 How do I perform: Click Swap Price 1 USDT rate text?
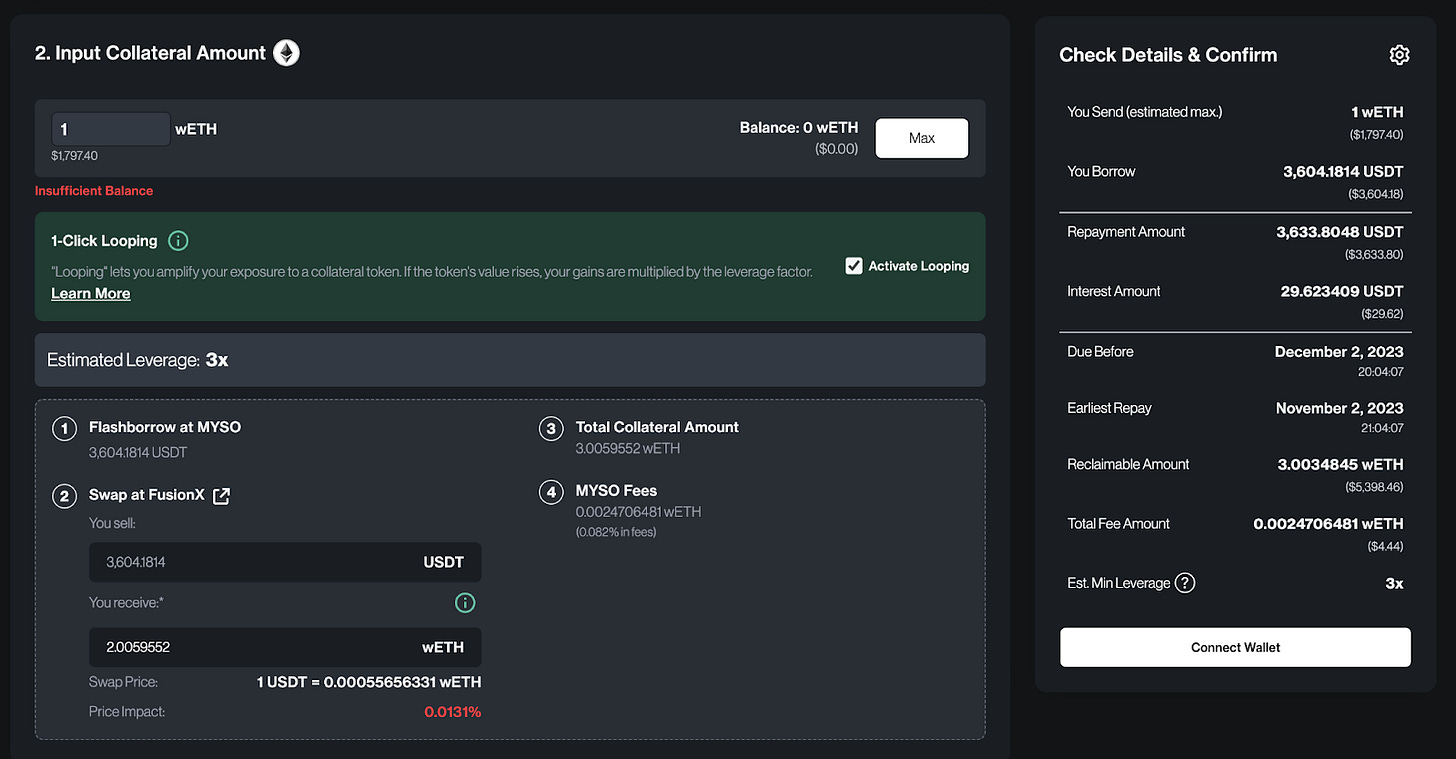(369, 682)
